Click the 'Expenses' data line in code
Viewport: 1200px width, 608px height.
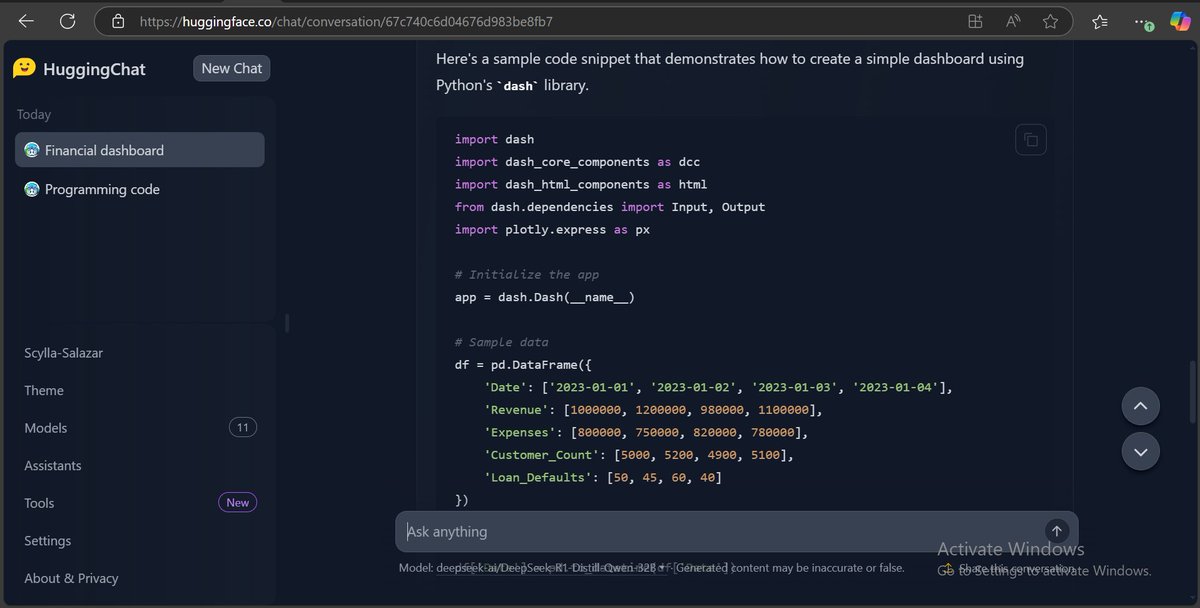coord(646,432)
